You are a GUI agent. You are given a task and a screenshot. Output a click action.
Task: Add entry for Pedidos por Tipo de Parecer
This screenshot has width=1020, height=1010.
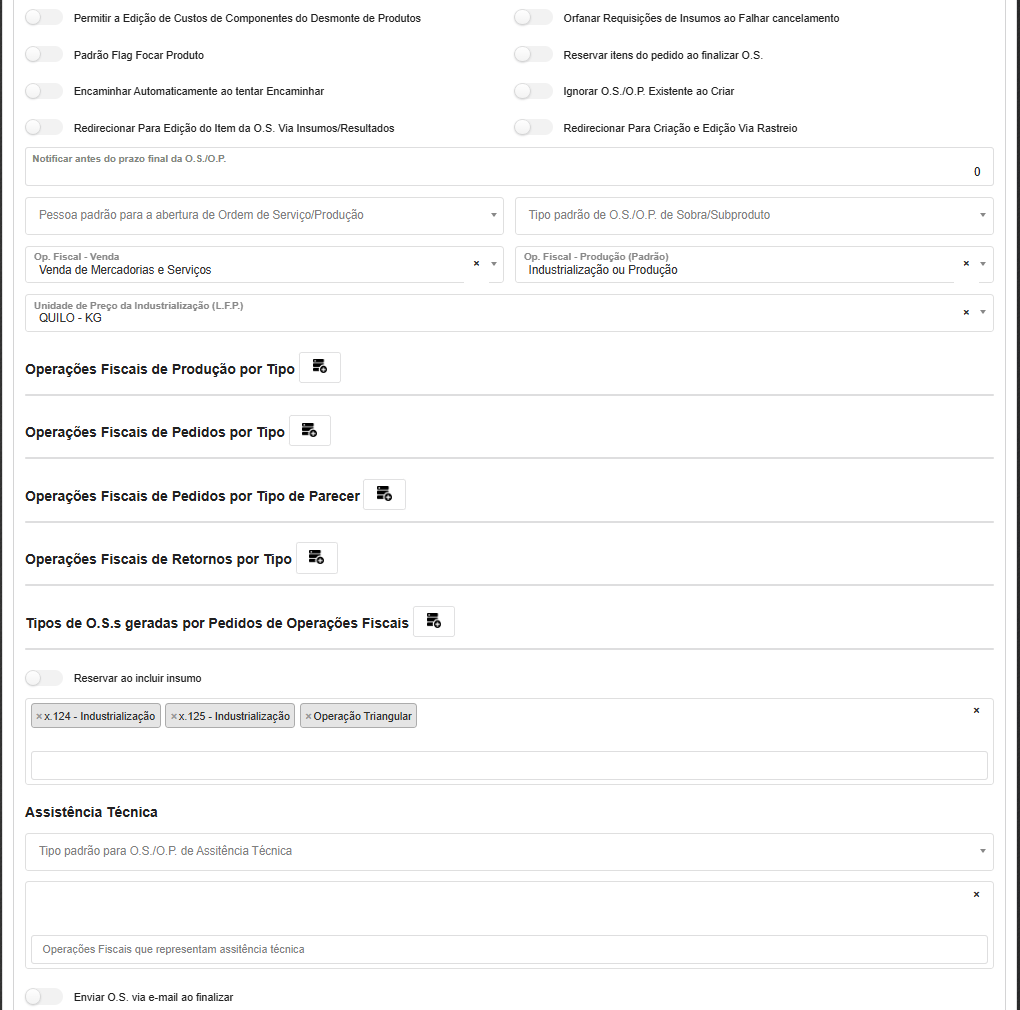click(384, 494)
